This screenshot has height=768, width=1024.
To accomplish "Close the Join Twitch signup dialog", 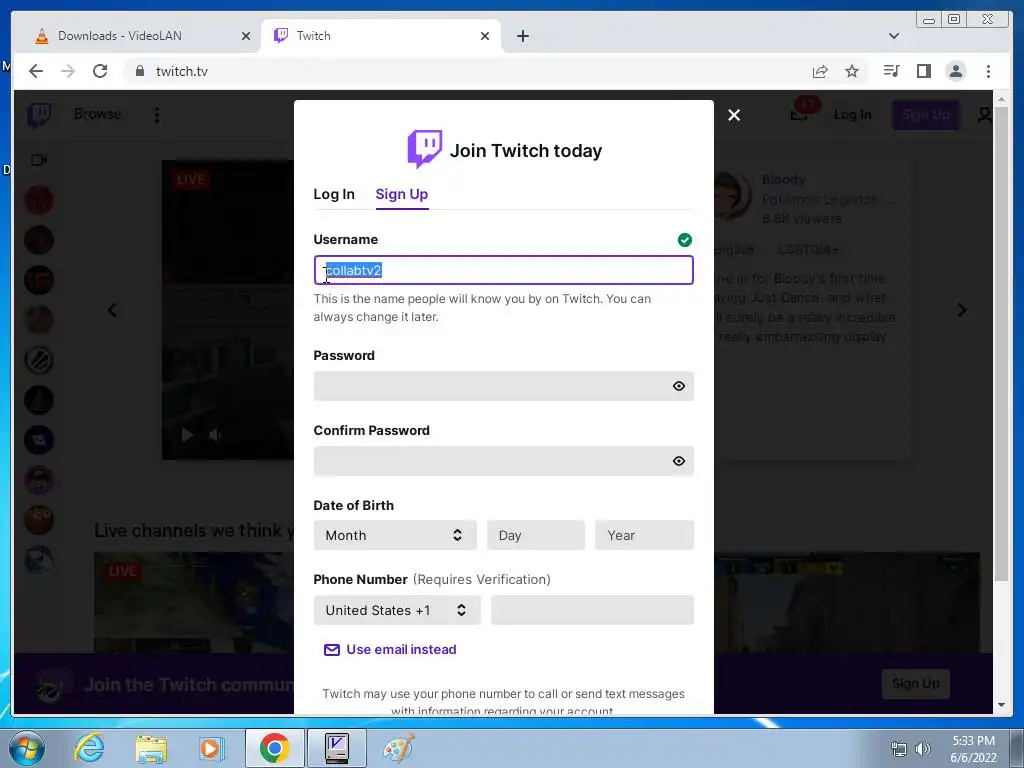I will coord(734,115).
